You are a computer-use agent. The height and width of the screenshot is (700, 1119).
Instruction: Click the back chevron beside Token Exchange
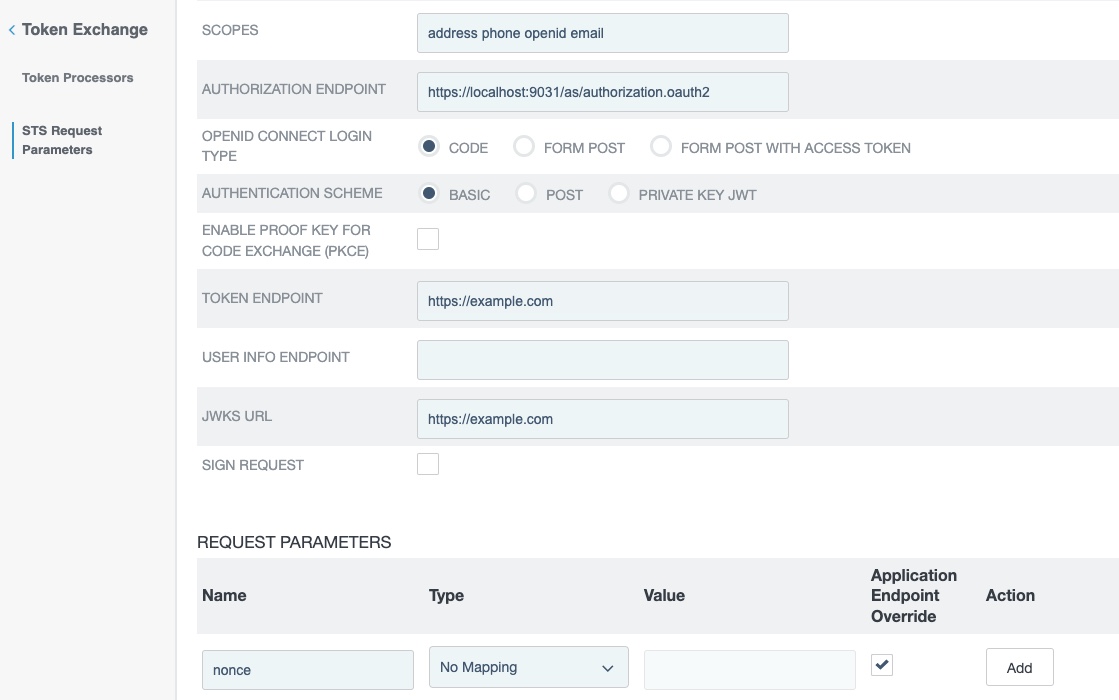(x=13, y=30)
